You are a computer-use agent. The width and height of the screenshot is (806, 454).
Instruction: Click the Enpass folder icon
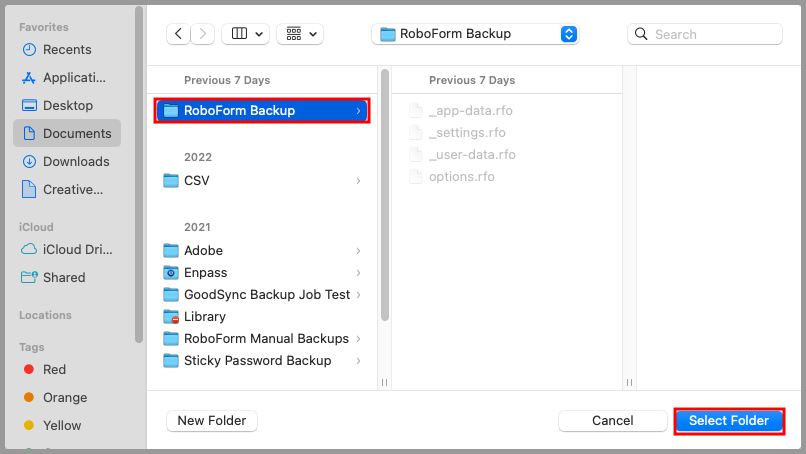171,273
